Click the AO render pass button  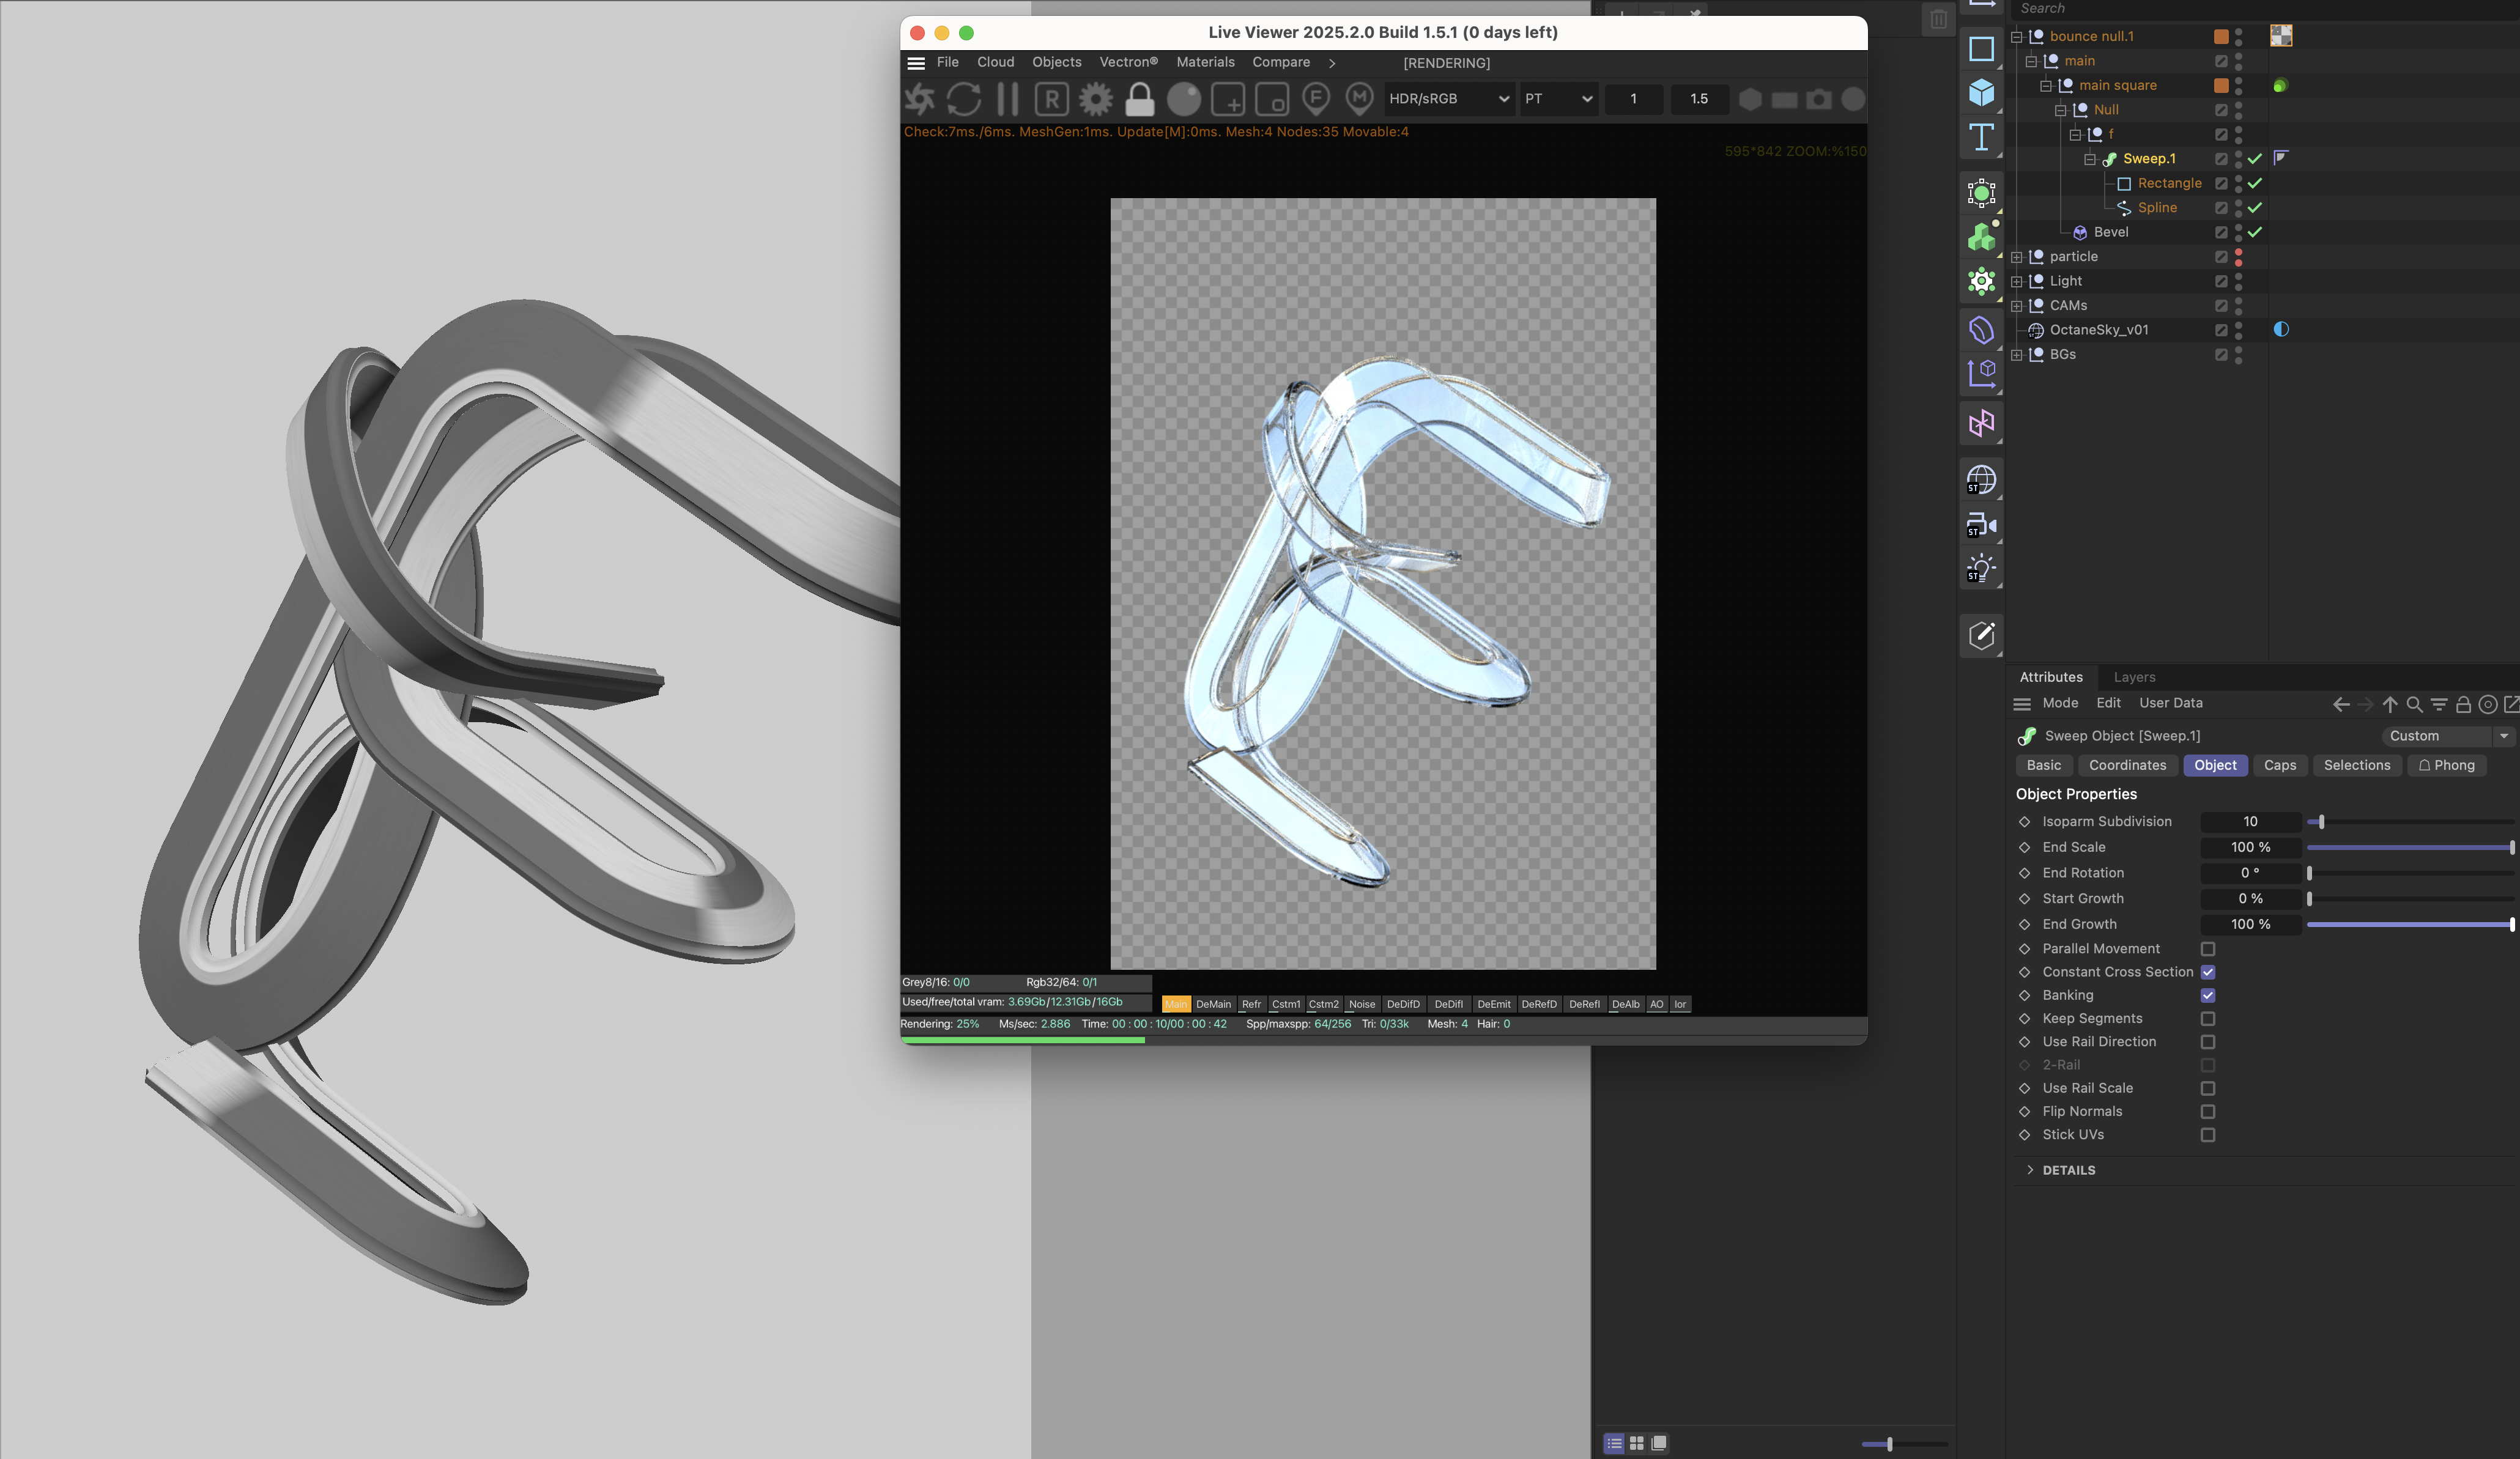tap(1656, 1004)
